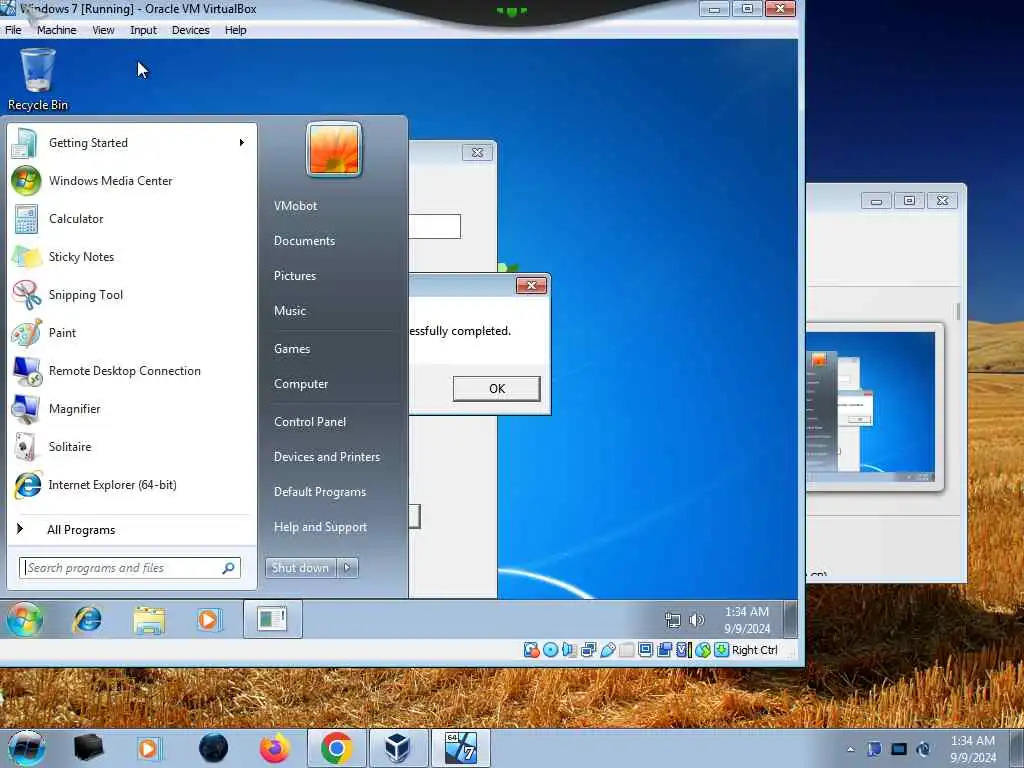Image resolution: width=1024 pixels, height=768 pixels.
Task: Click the user account picture in Start menu
Action: click(334, 150)
